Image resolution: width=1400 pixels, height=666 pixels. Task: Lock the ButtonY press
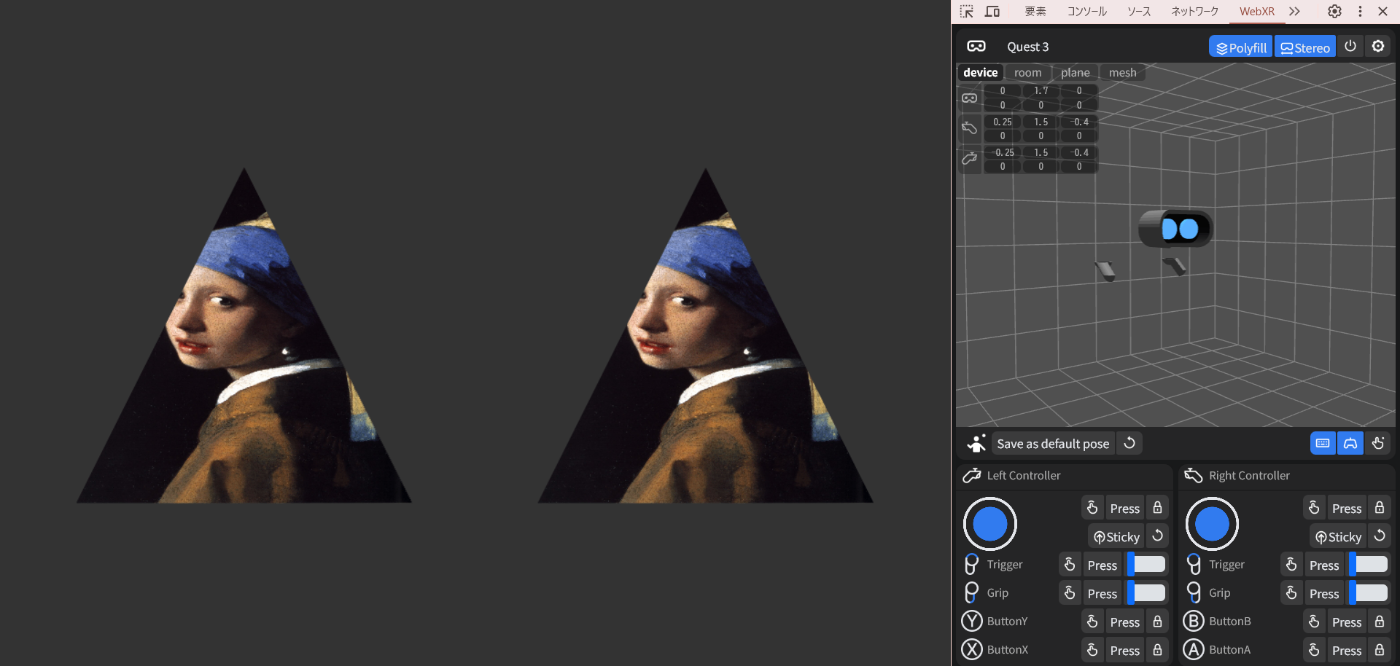(1156, 621)
